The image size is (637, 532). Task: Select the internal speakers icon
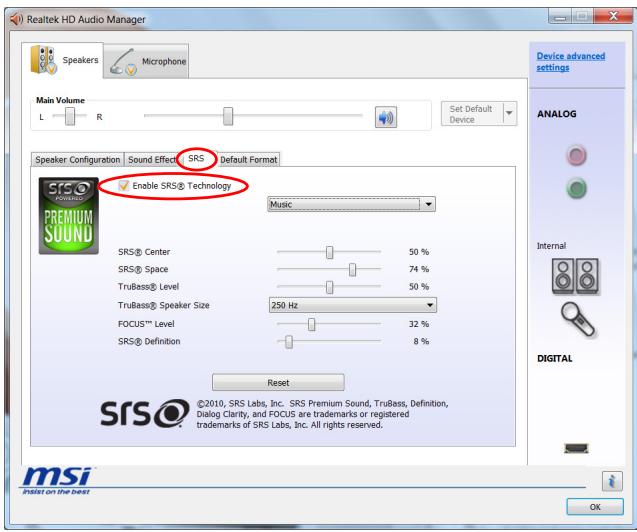[x=575, y=276]
